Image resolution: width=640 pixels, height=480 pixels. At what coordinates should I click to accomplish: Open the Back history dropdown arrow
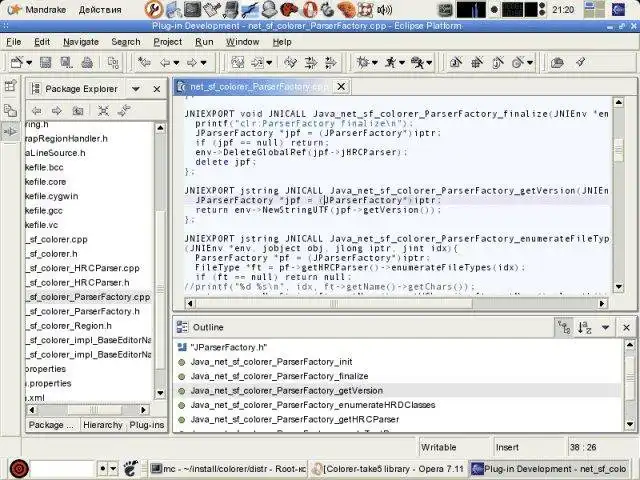click(x=176, y=63)
